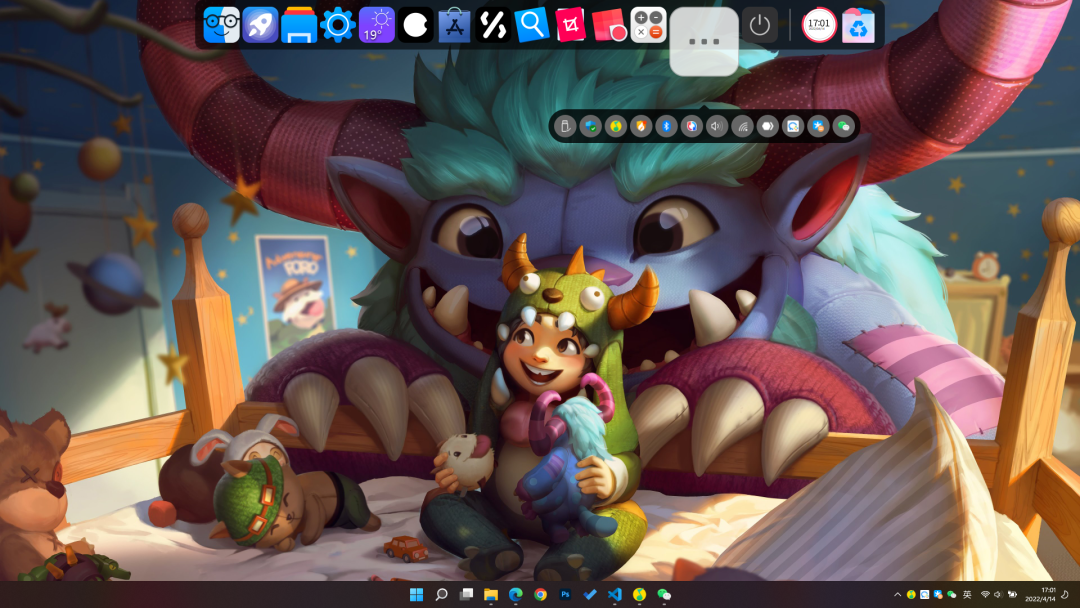Click the taskbar speaker volume icon
The image size is (1080, 608).
998,594
